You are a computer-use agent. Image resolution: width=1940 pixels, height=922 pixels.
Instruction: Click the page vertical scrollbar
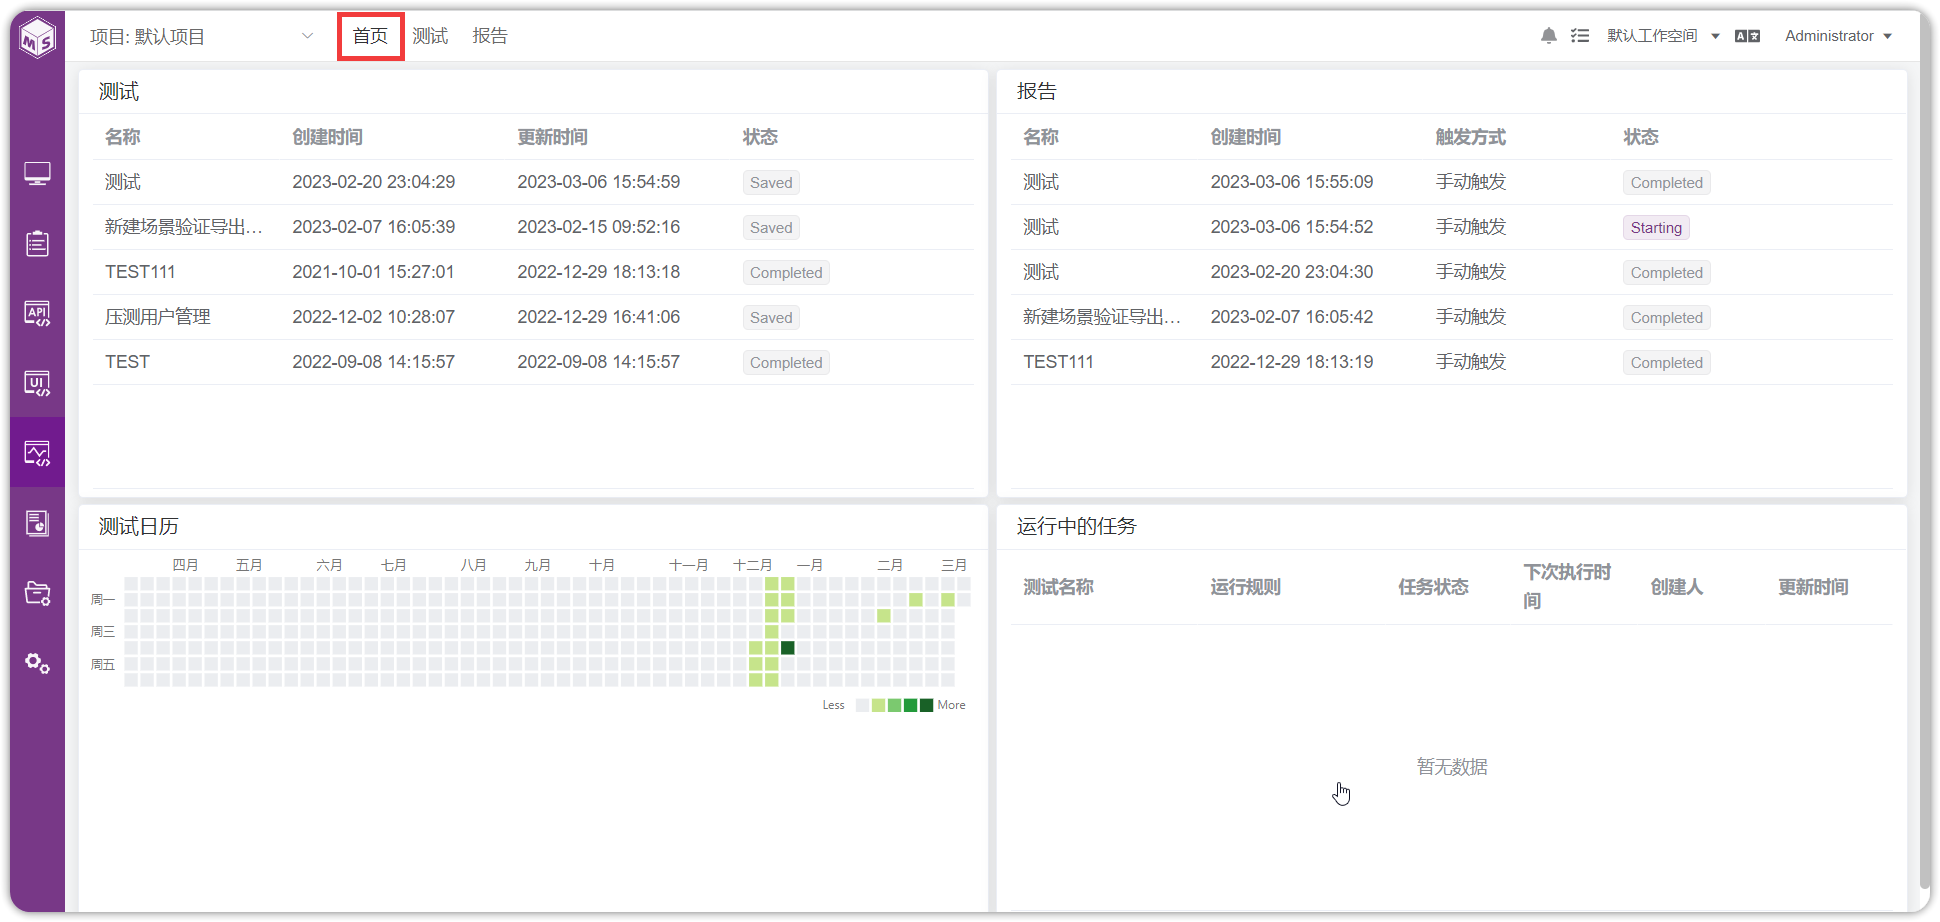[1925, 450]
